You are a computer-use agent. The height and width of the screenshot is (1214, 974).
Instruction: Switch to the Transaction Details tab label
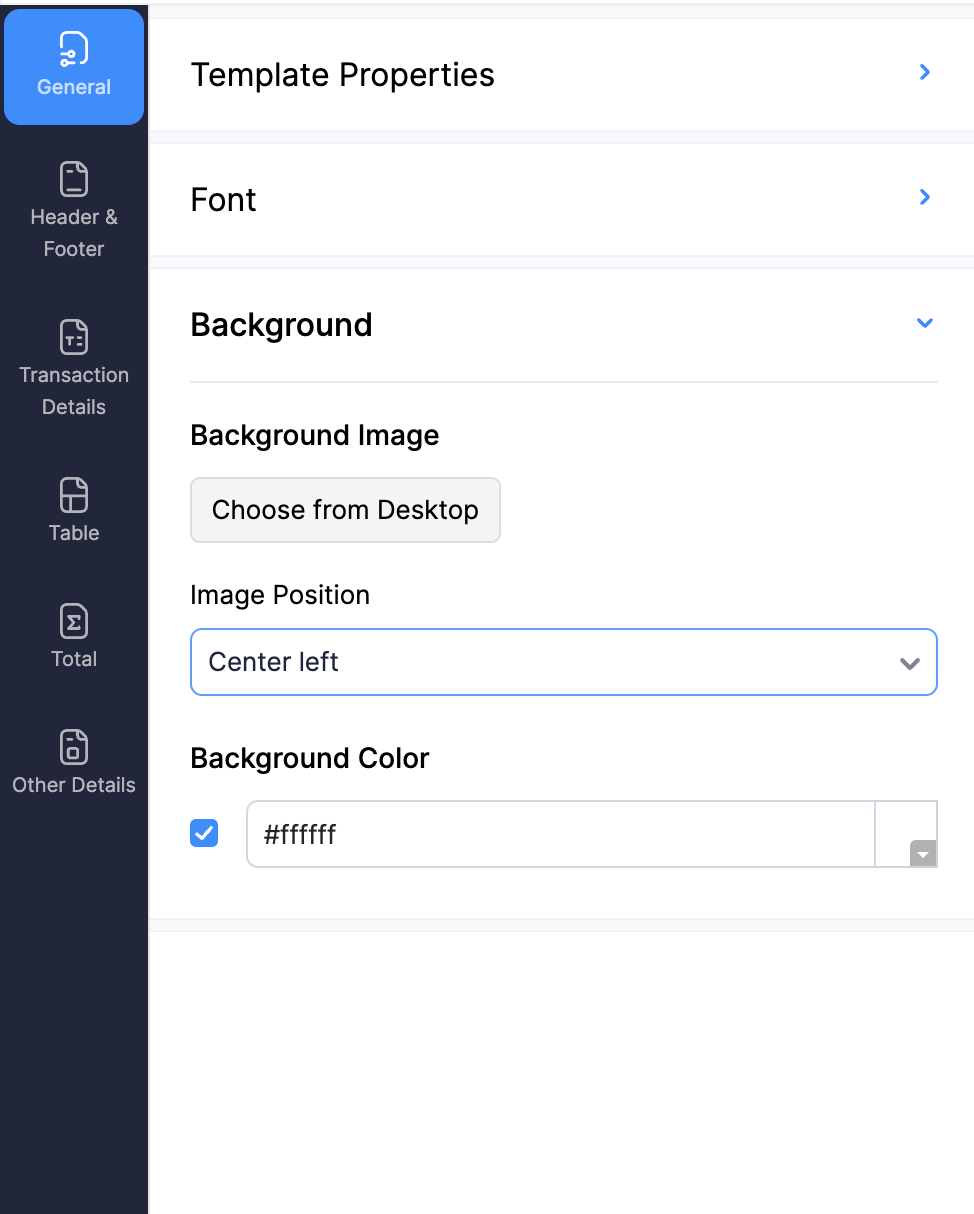(x=74, y=391)
